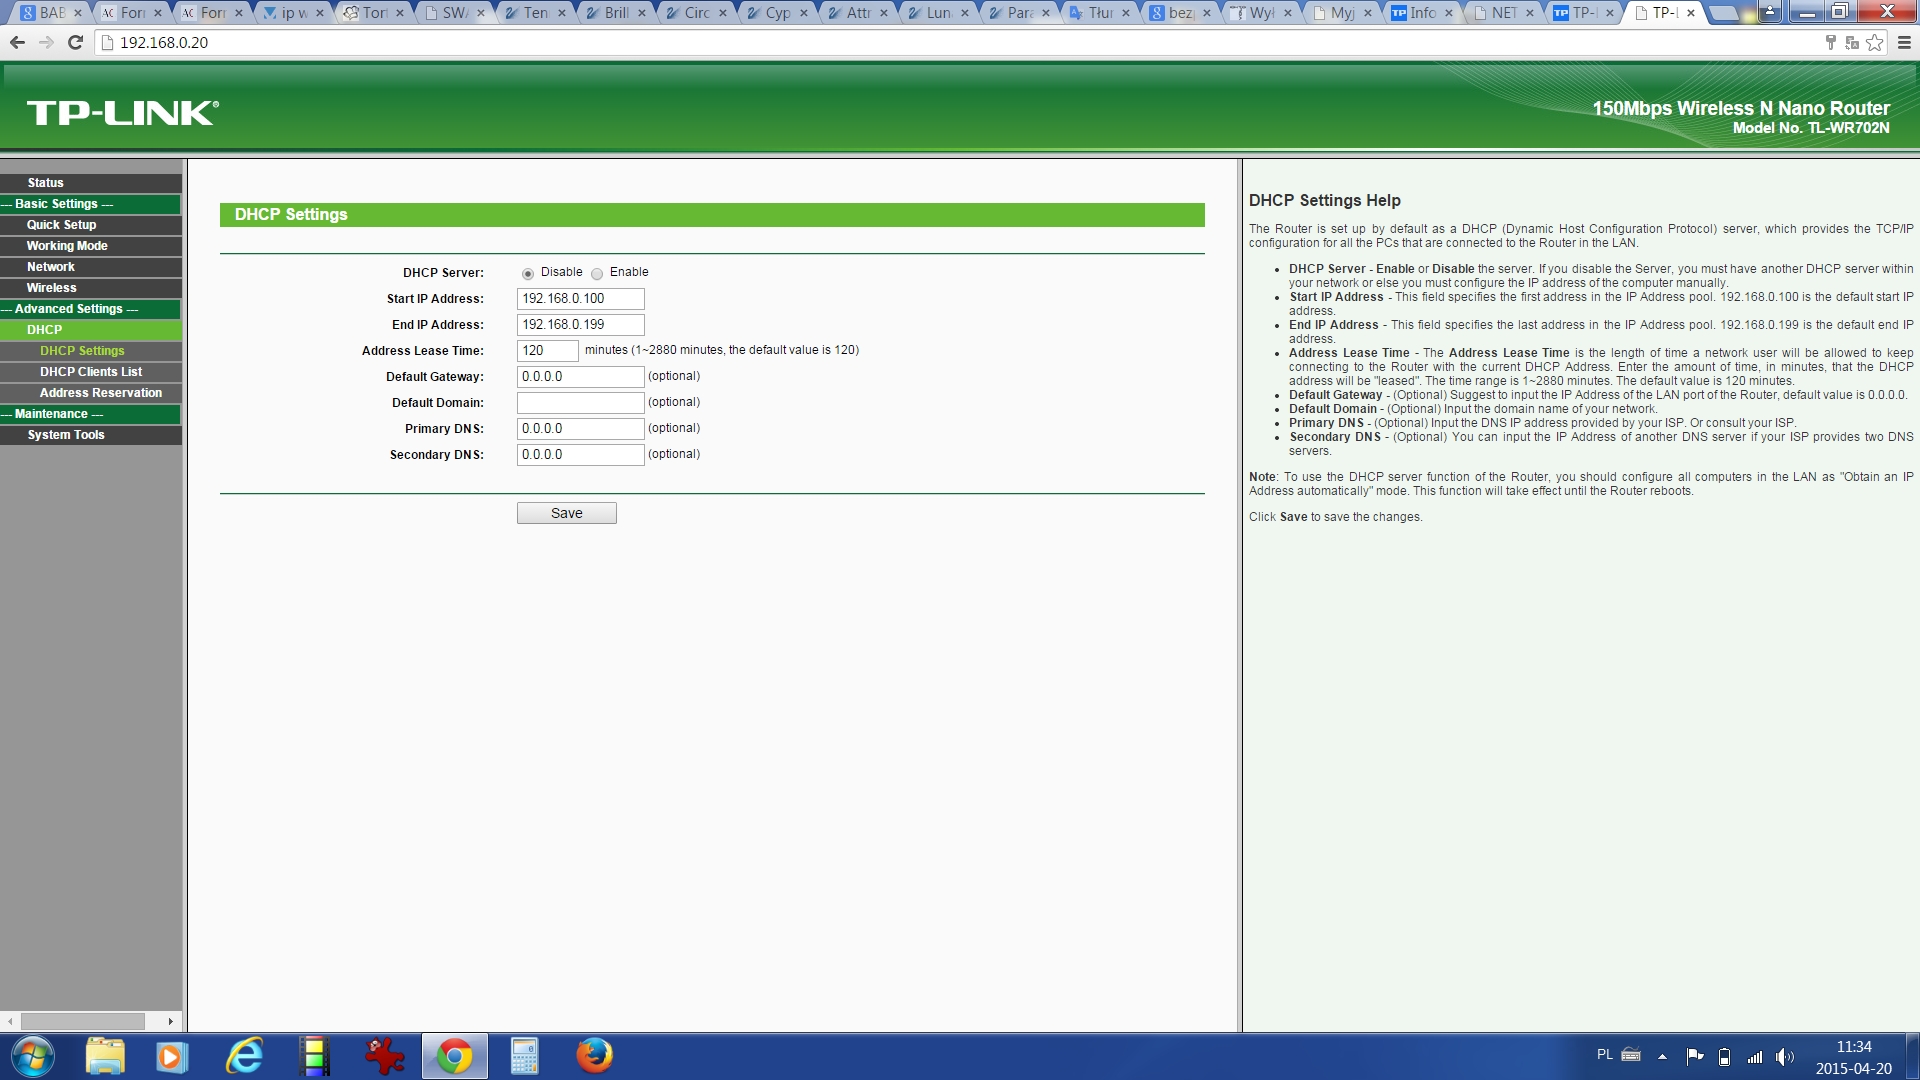Viewport: 1920px width, 1080px height.
Task: Reload the page with the refresh icon
Action: pos(75,42)
